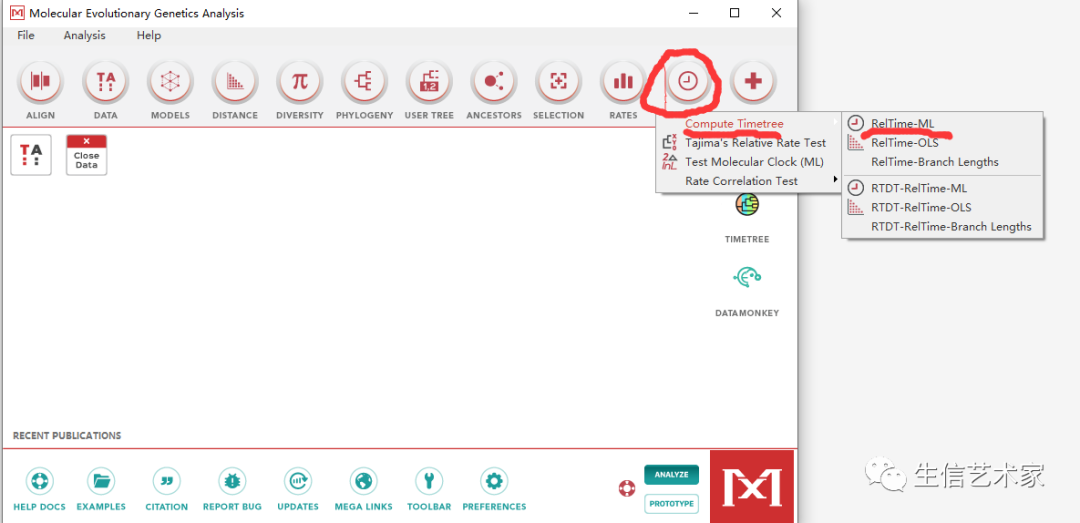
Task: Maximize the MEGA window
Action: [735, 12]
